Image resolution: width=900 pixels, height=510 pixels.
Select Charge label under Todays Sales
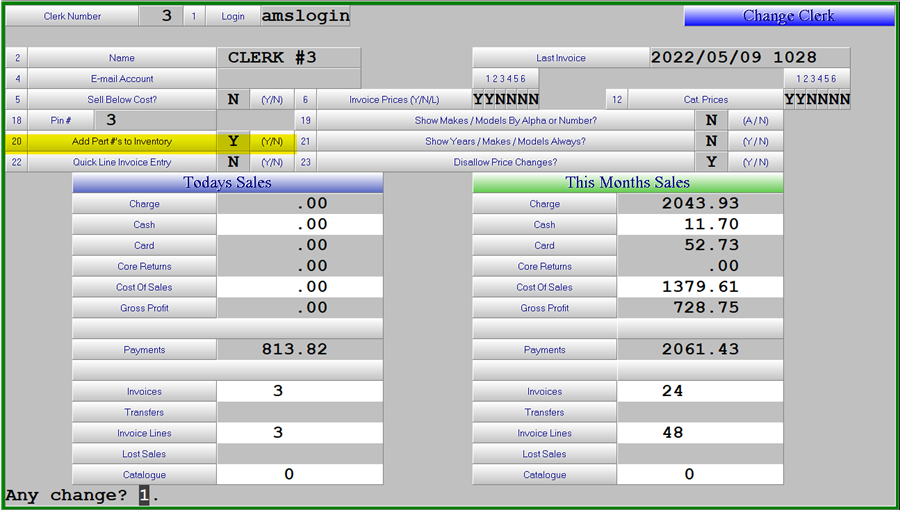pyautogui.click(x=144, y=204)
